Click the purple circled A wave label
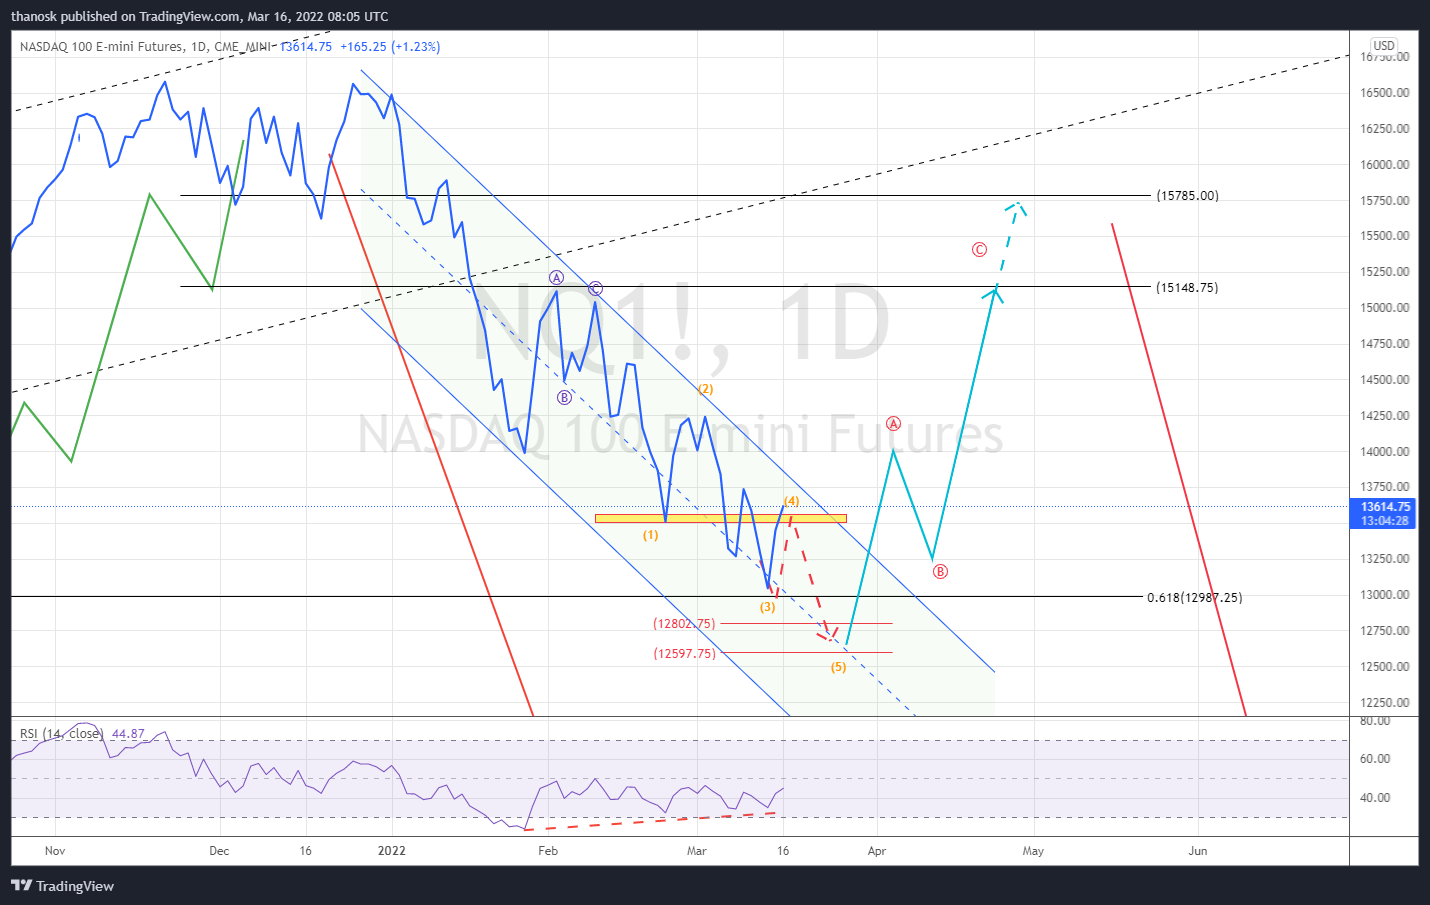Image resolution: width=1430 pixels, height=905 pixels. 557,278
